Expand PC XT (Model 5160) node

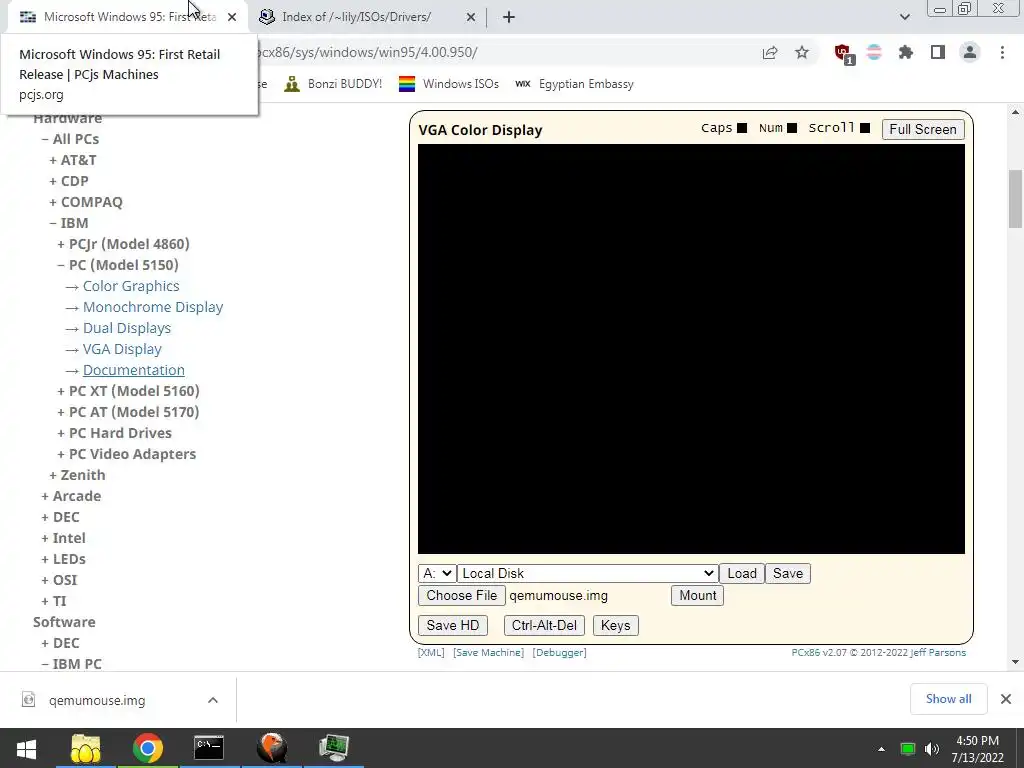click(128, 391)
